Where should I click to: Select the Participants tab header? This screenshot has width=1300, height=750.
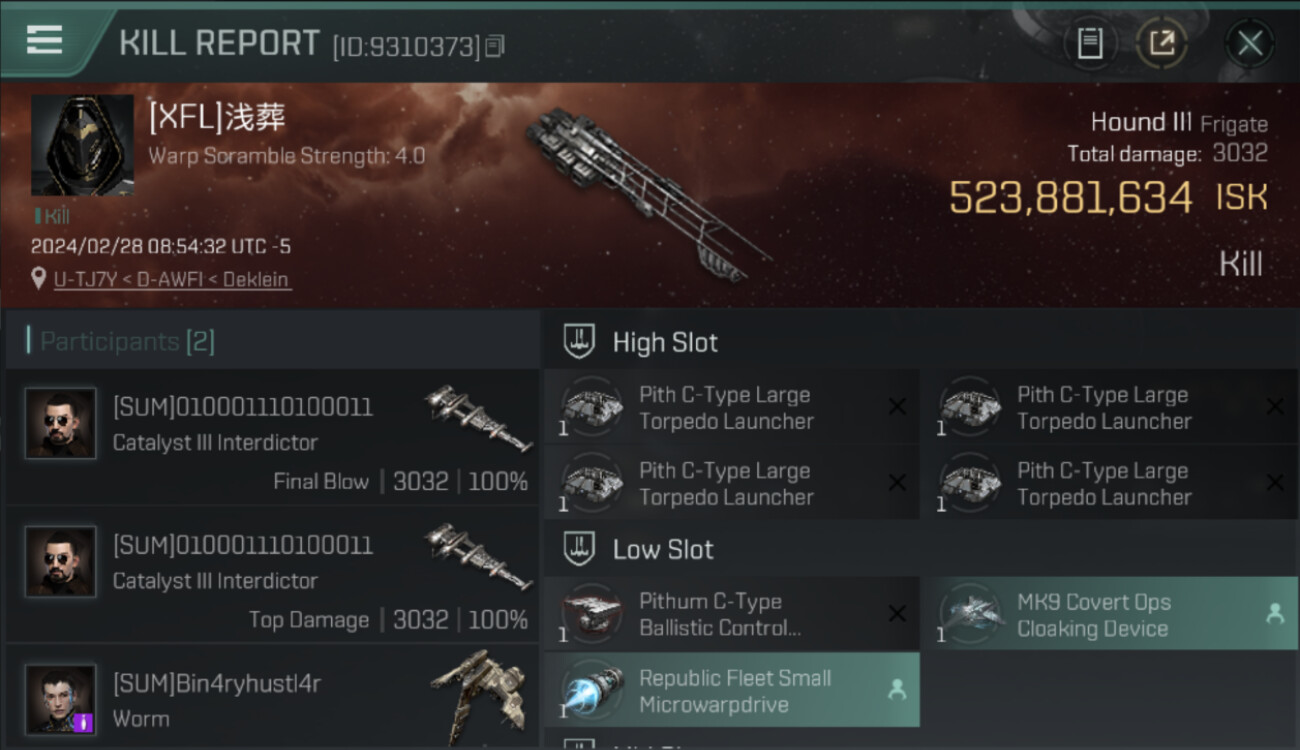click(127, 342)
